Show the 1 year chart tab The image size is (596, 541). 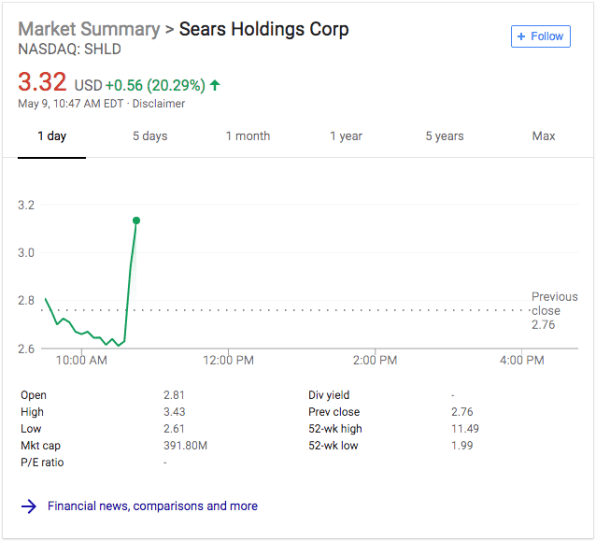click(x=346, y=136)
